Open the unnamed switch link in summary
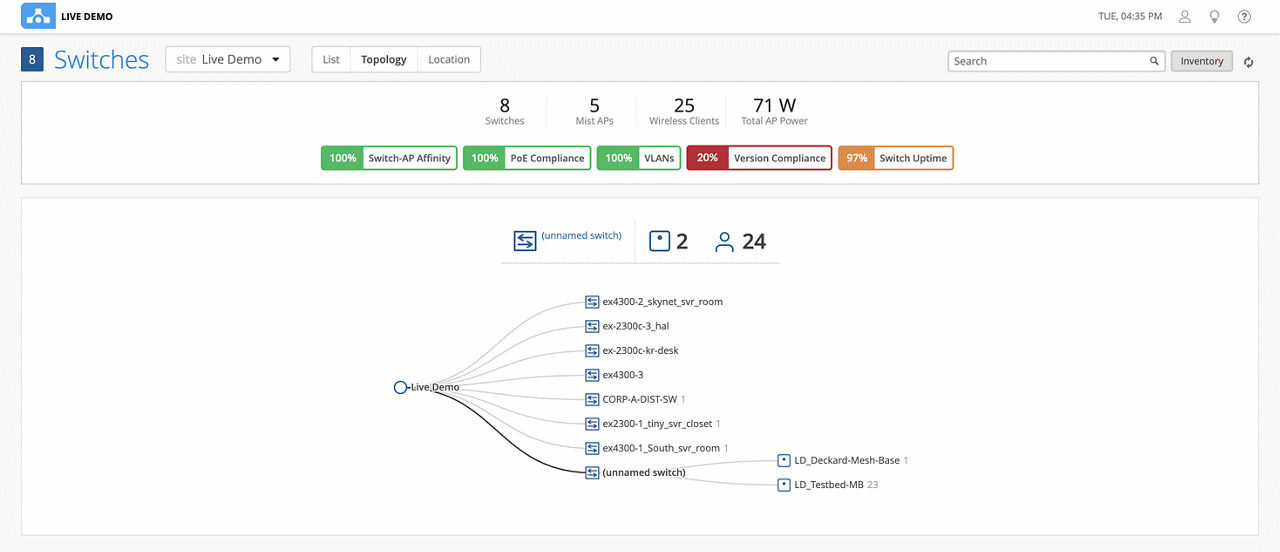This screenshot has height=552, width=1280. [581, 236]
